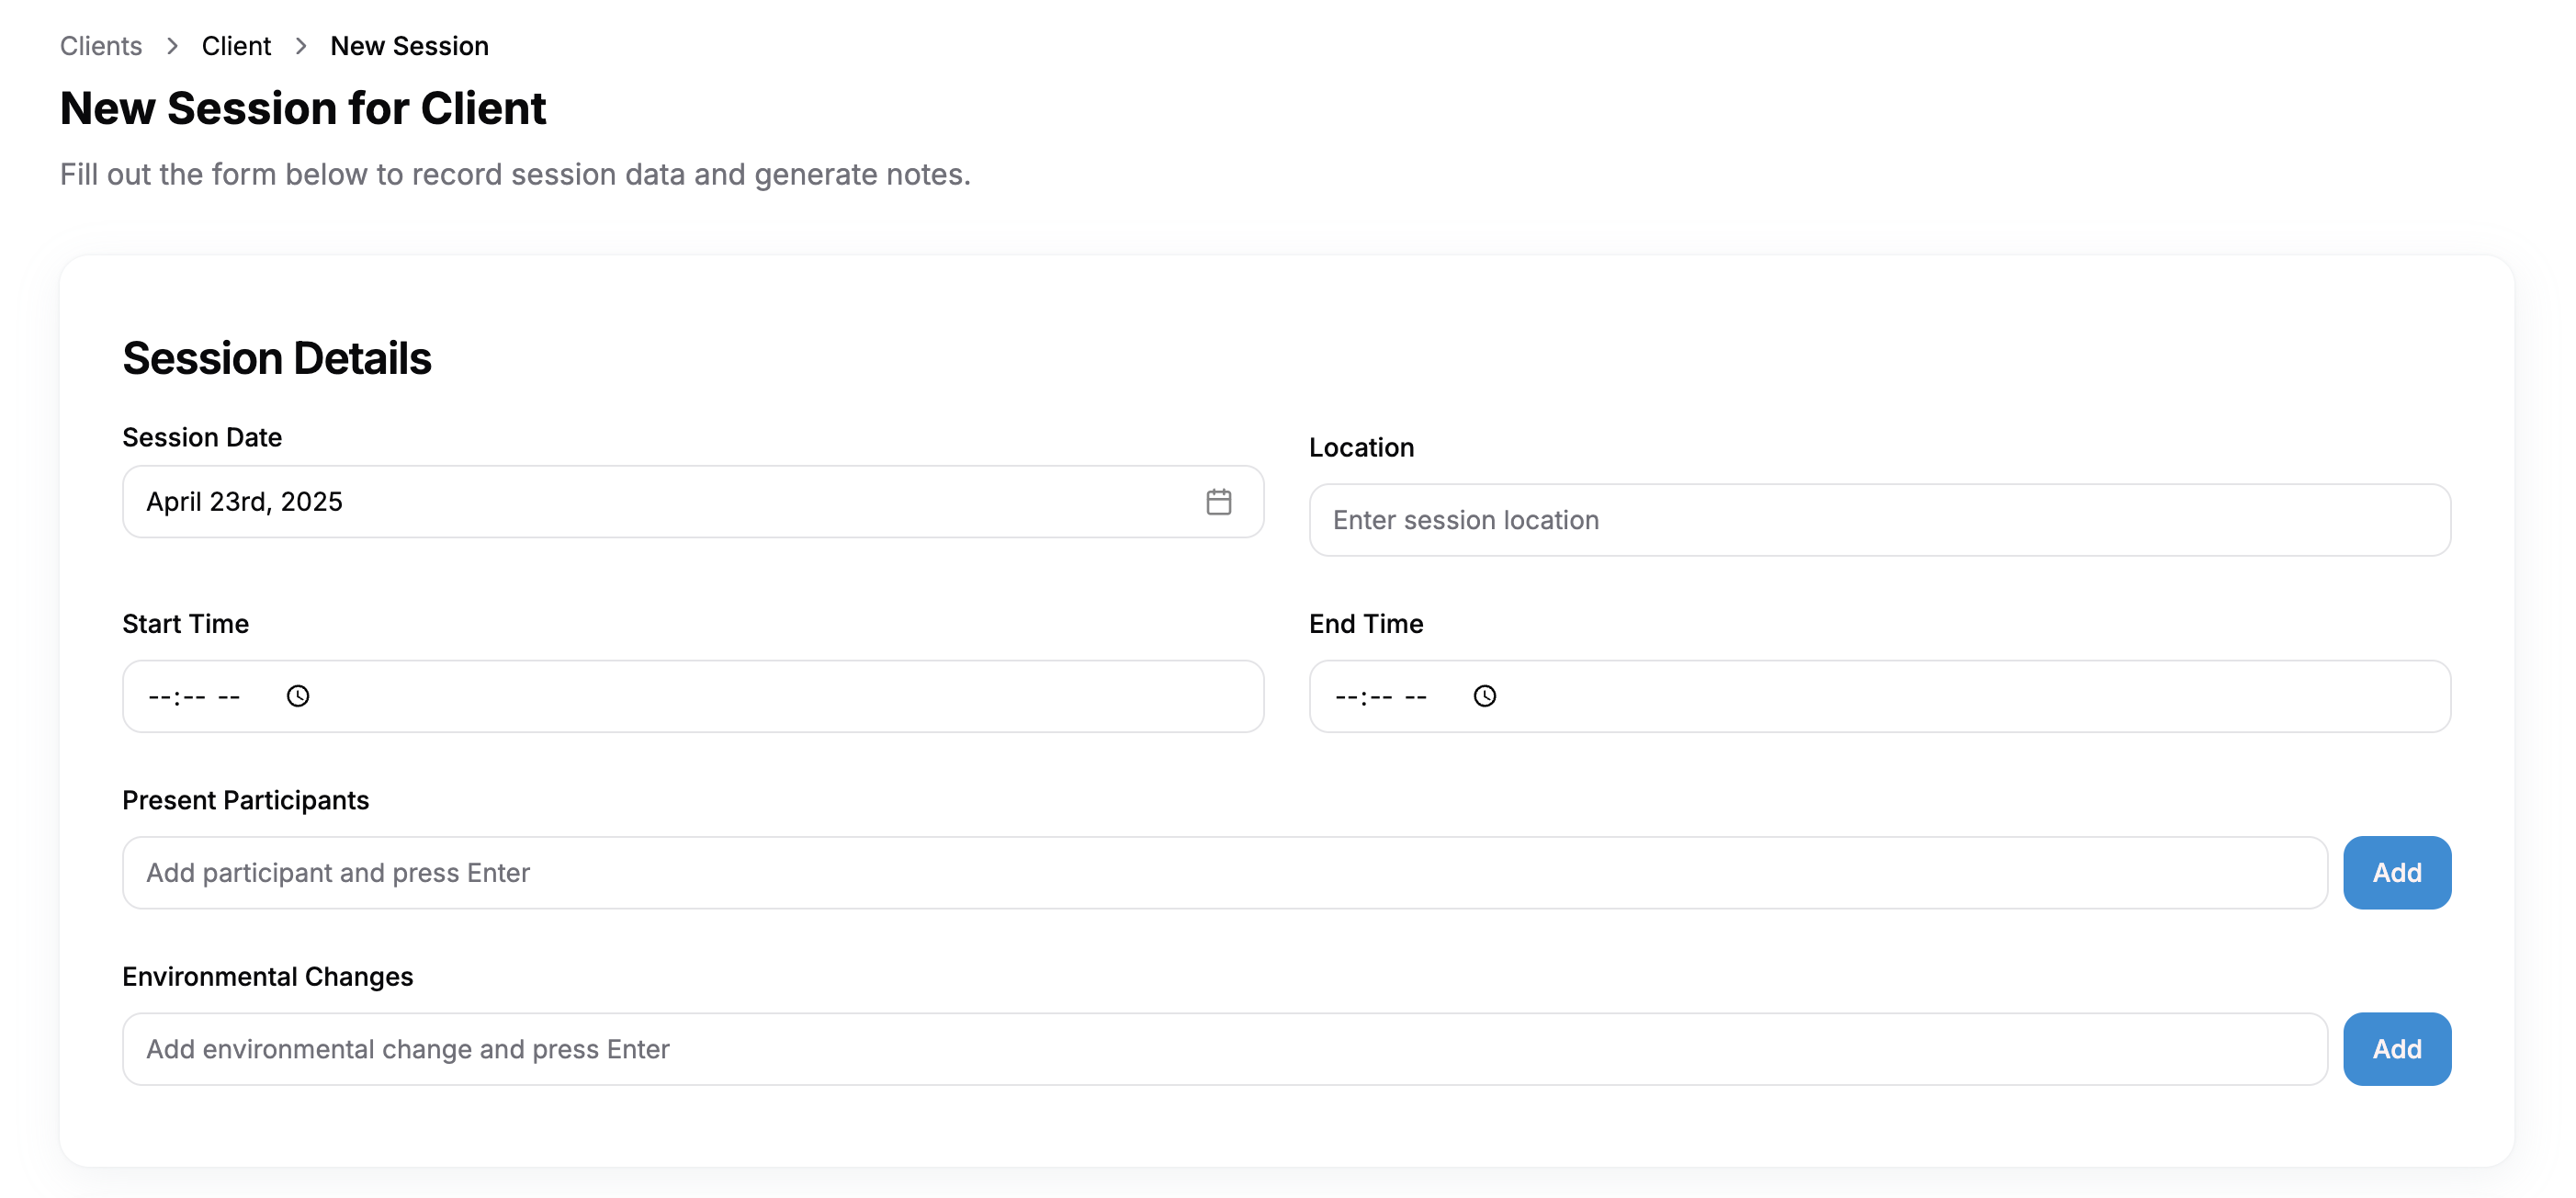The image size is (2576, 1198).
Task: Click the clock icon in End Time
Action: 1485,696
